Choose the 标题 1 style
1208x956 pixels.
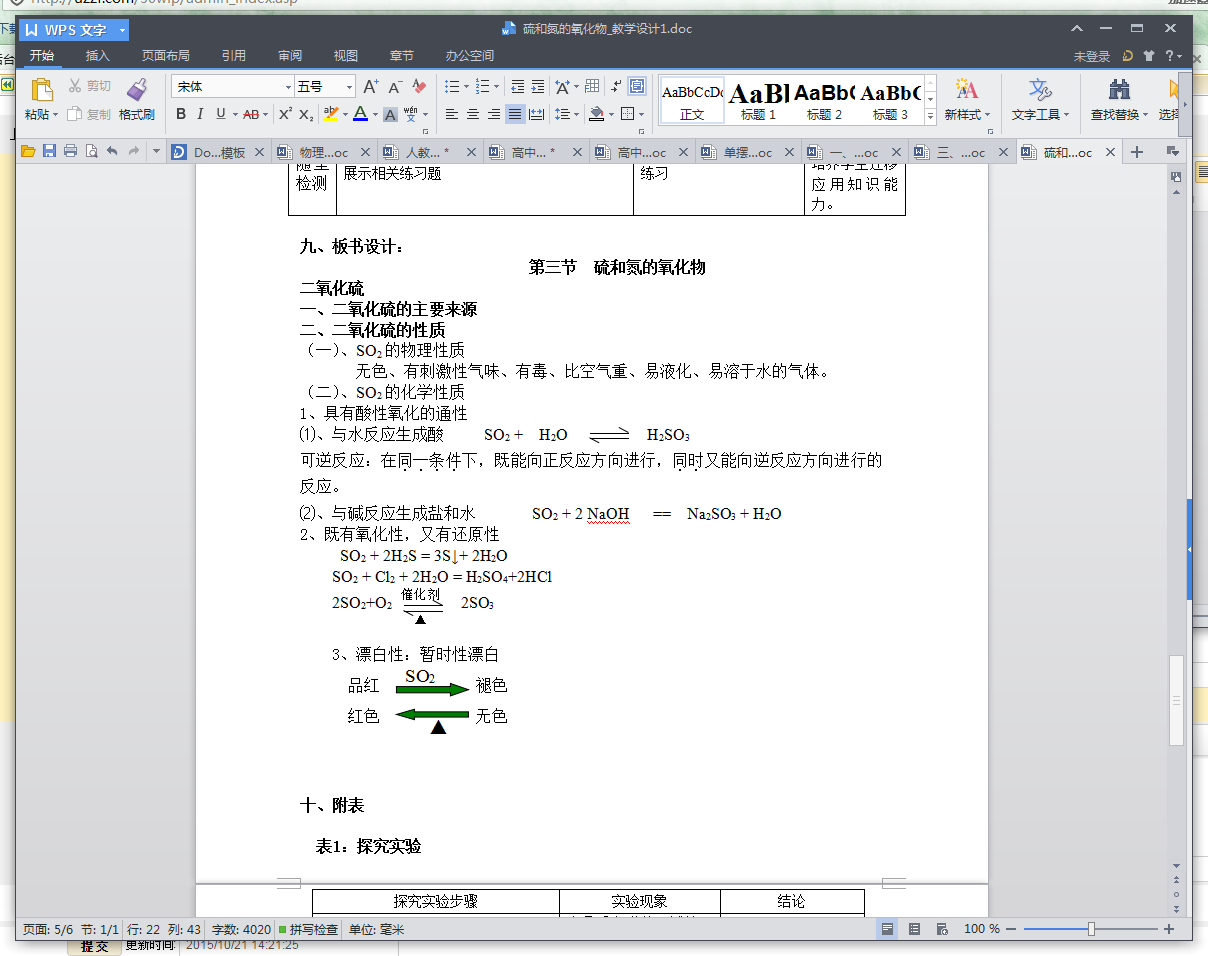coord(758,101)
